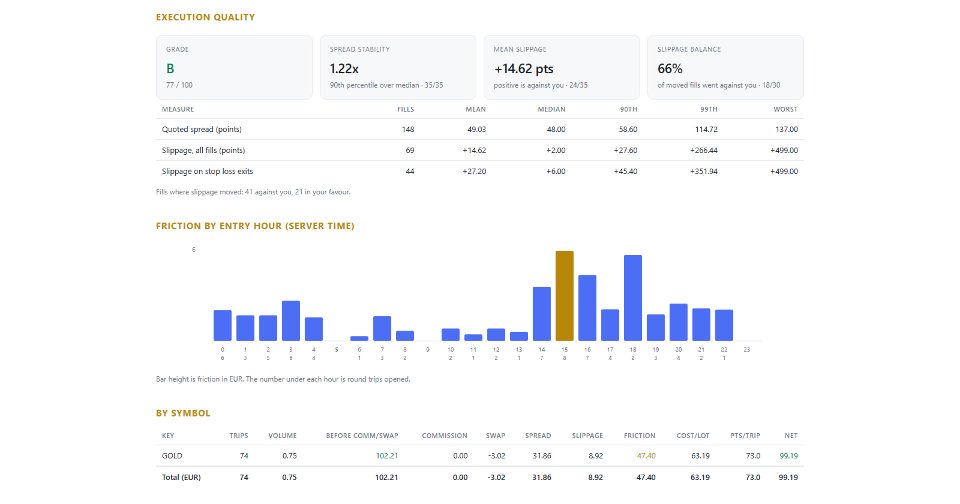Click the blue bar for hour 16
960x504 pixels.
pos(587,308)
